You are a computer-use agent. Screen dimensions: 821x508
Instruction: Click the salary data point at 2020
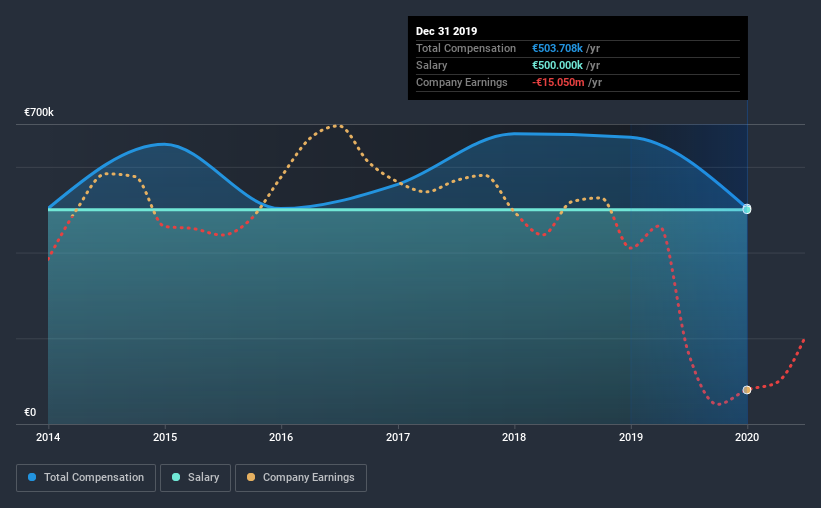(x=747, y=209)
